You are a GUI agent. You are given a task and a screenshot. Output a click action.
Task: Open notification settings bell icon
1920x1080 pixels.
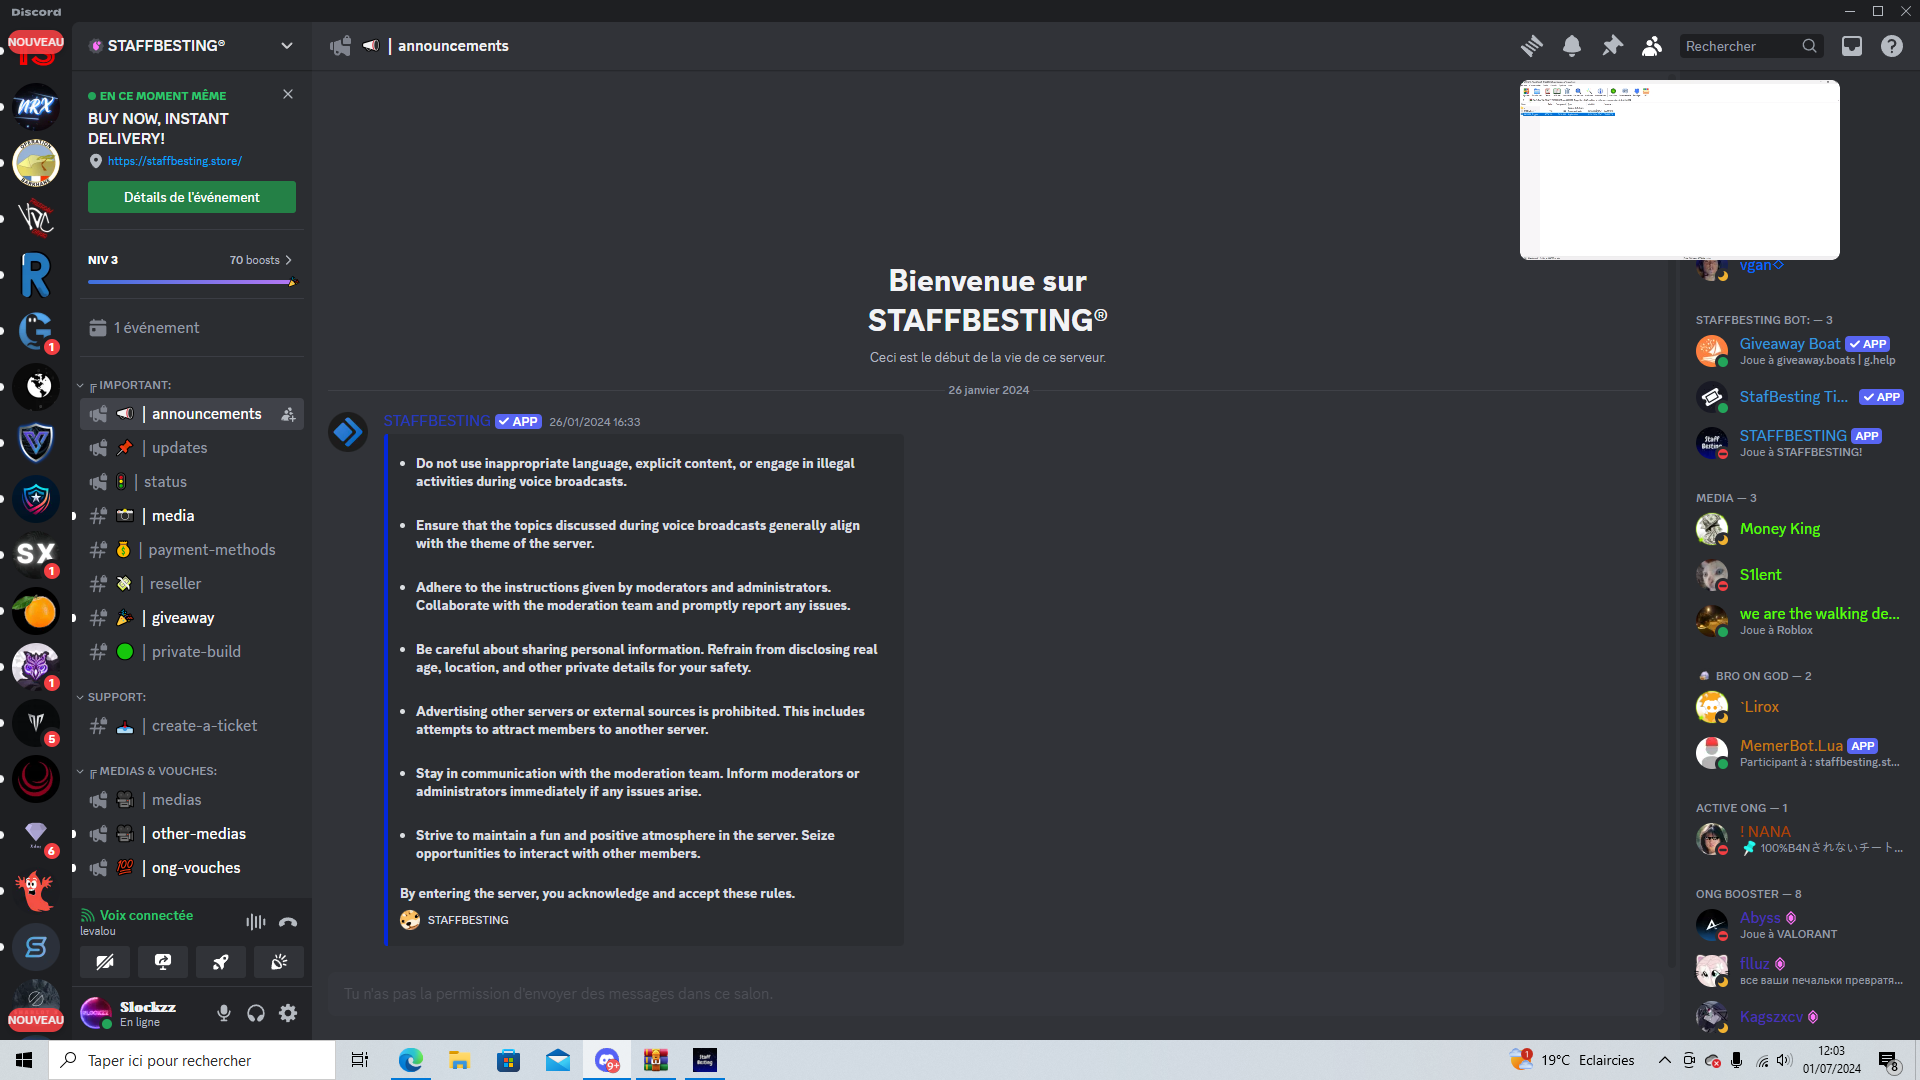click(1572, 46)
